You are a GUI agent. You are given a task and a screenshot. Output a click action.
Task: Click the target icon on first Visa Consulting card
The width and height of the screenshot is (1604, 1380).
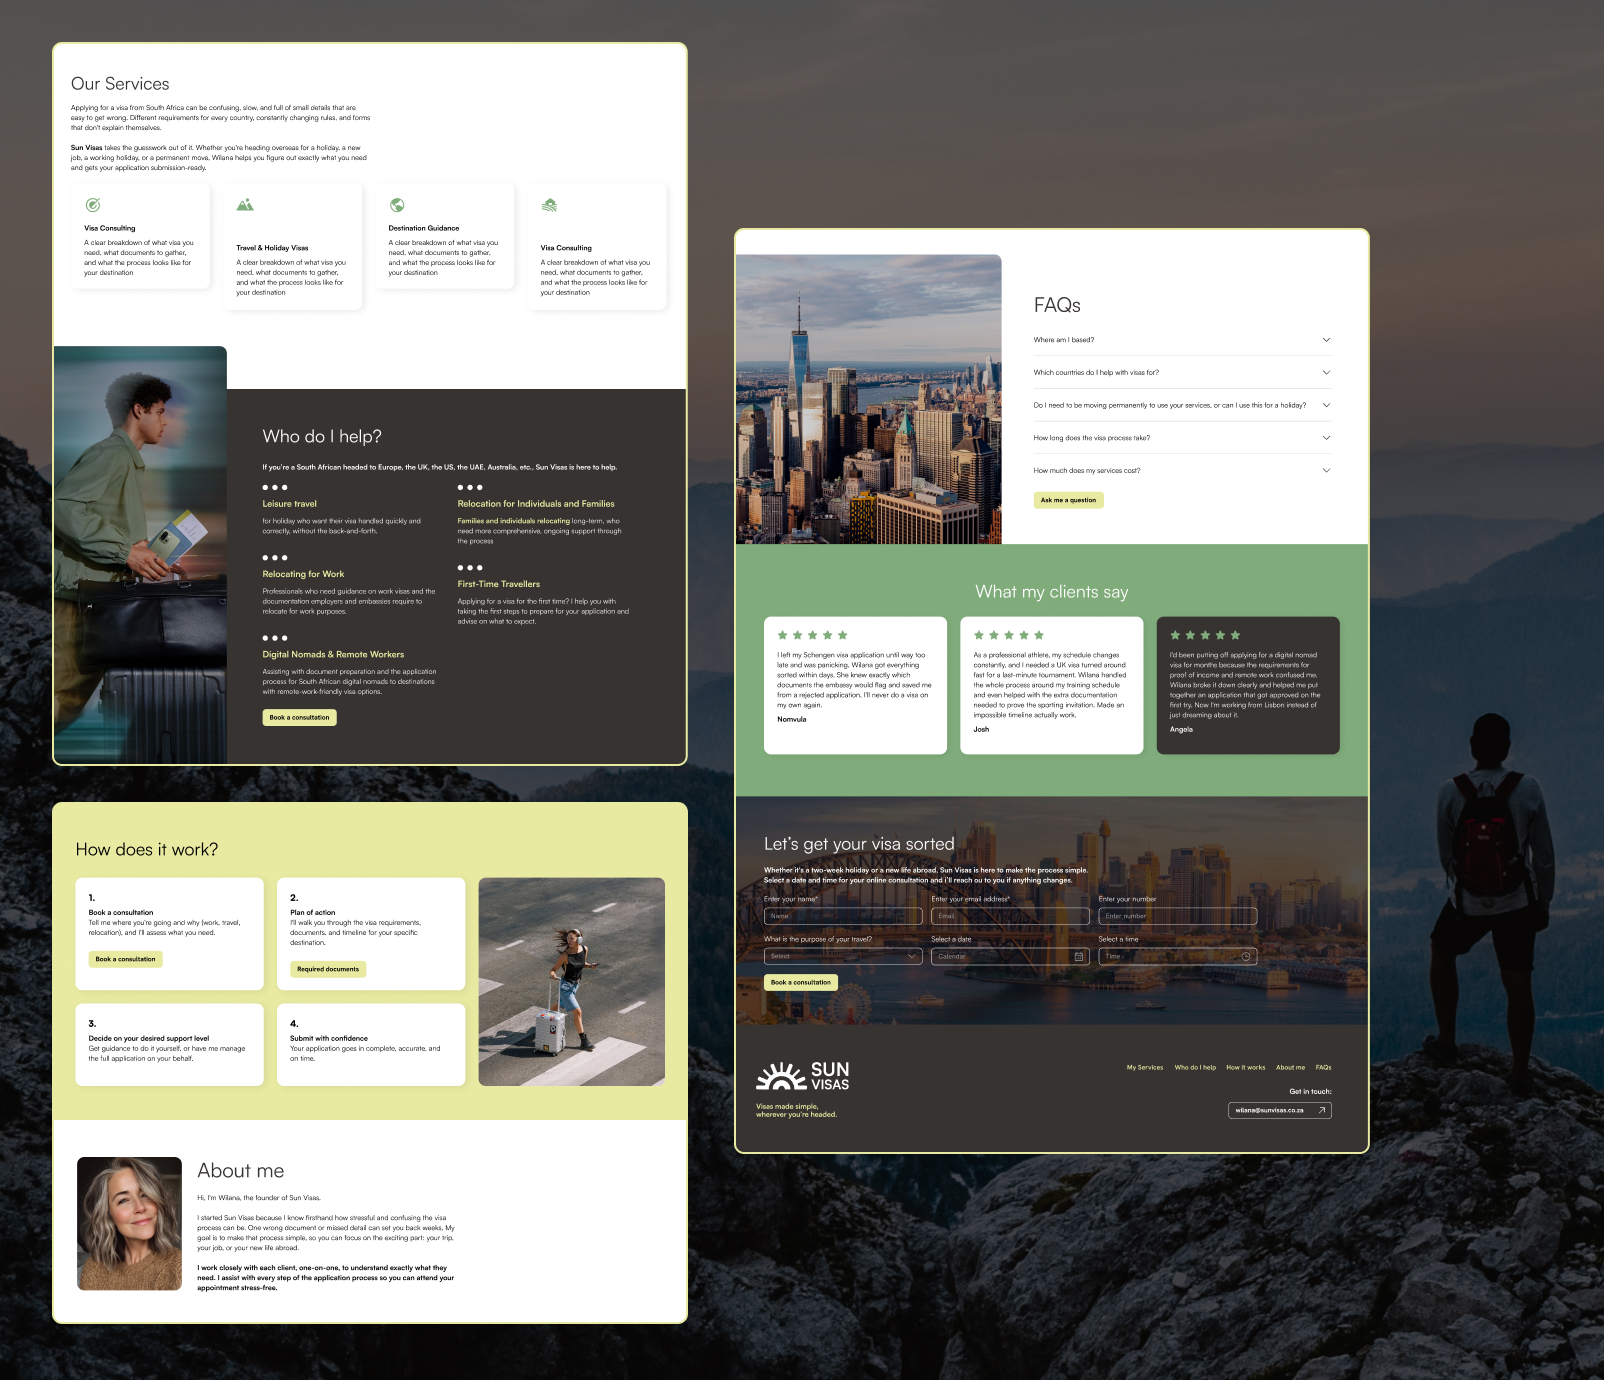coord(92,205)
